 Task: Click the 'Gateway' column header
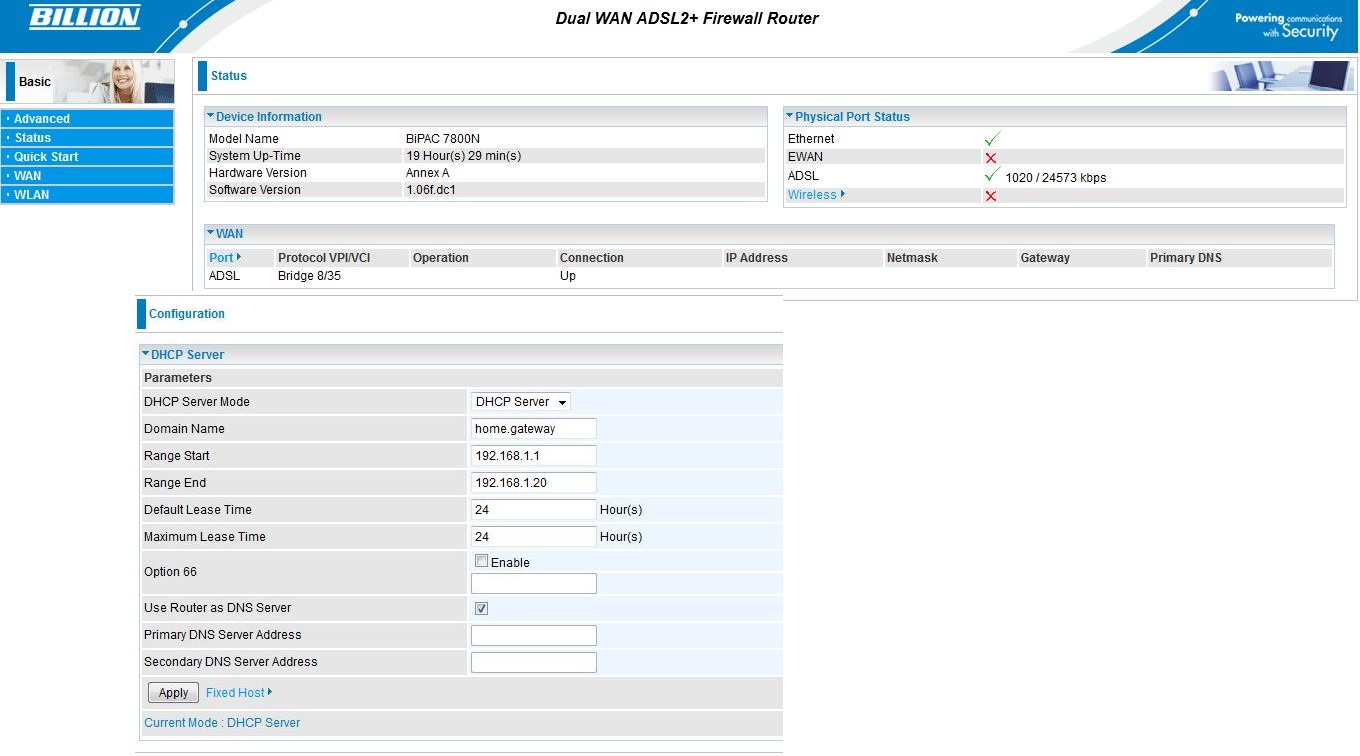[1045, 258]
